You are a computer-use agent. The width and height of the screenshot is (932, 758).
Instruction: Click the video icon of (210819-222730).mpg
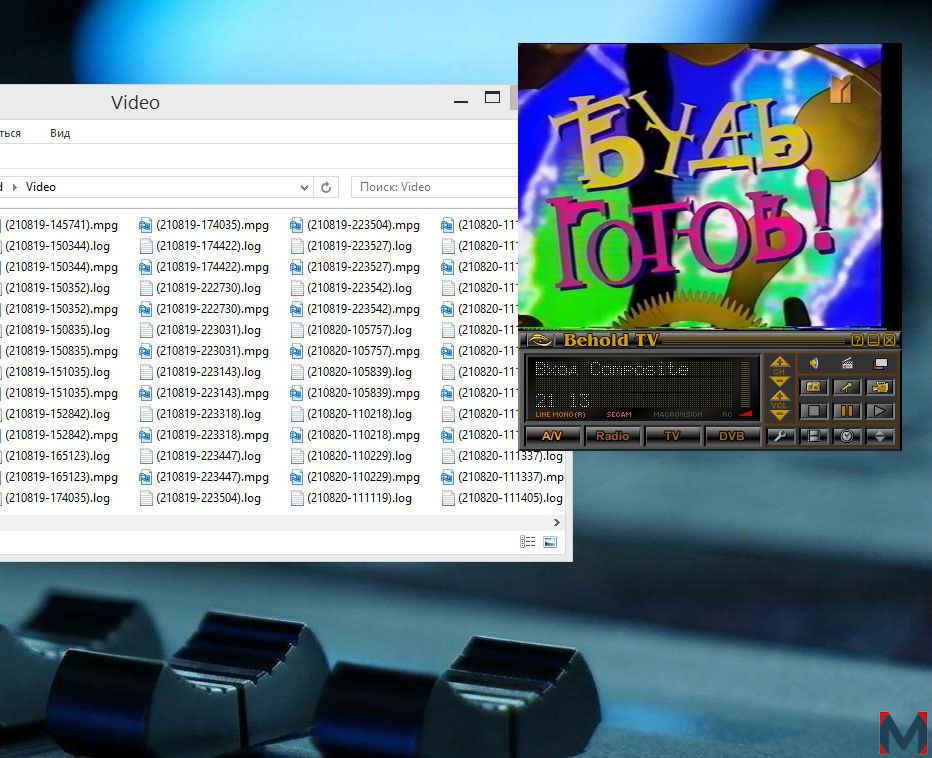[x=146, y=309]
